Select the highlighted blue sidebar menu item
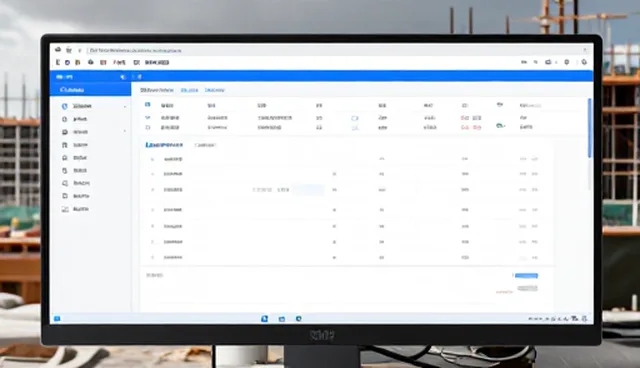This screenshot has width=640, height=368. tap(91, 90)
